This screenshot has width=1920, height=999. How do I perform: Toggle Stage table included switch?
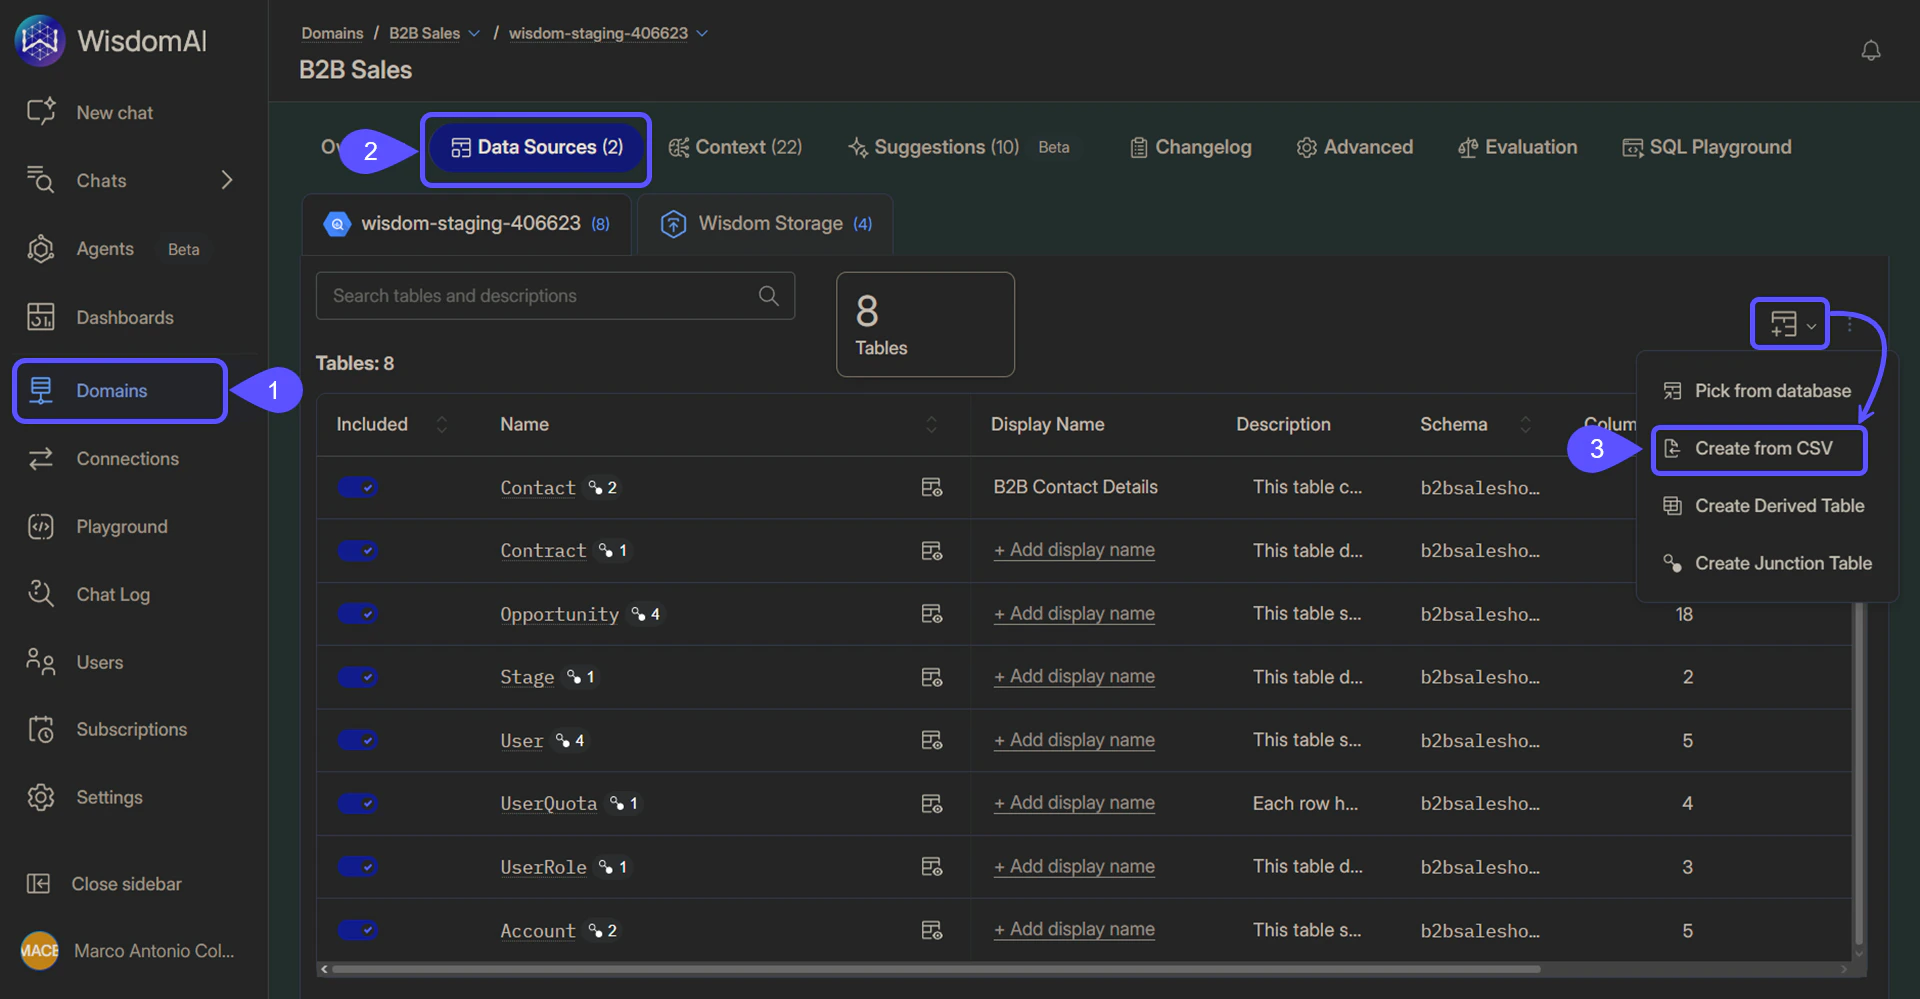tap(357, 677)
